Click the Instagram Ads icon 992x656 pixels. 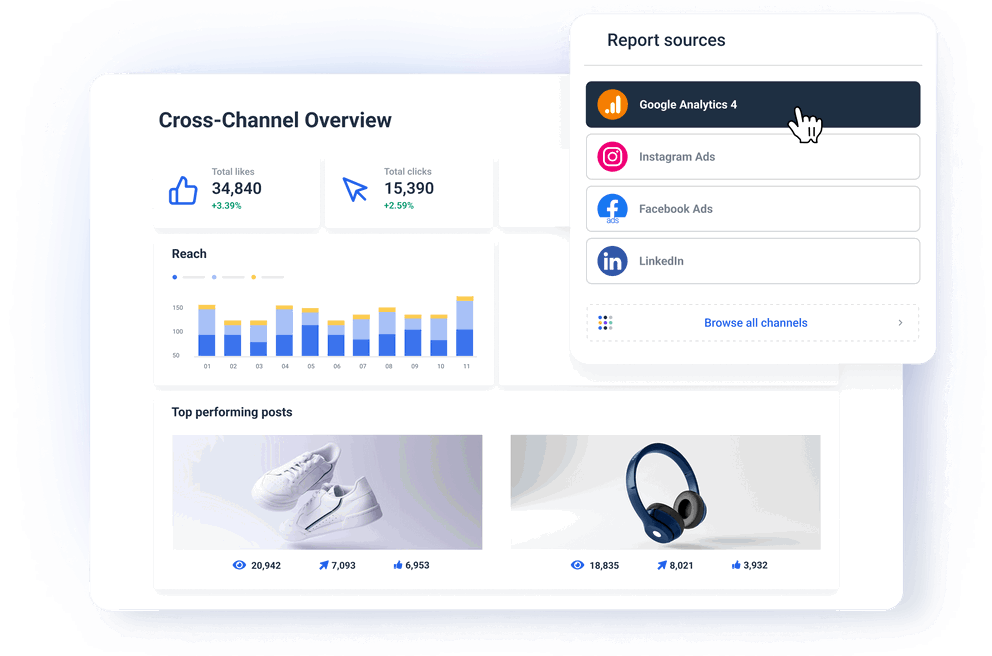[x=612, y=156]
